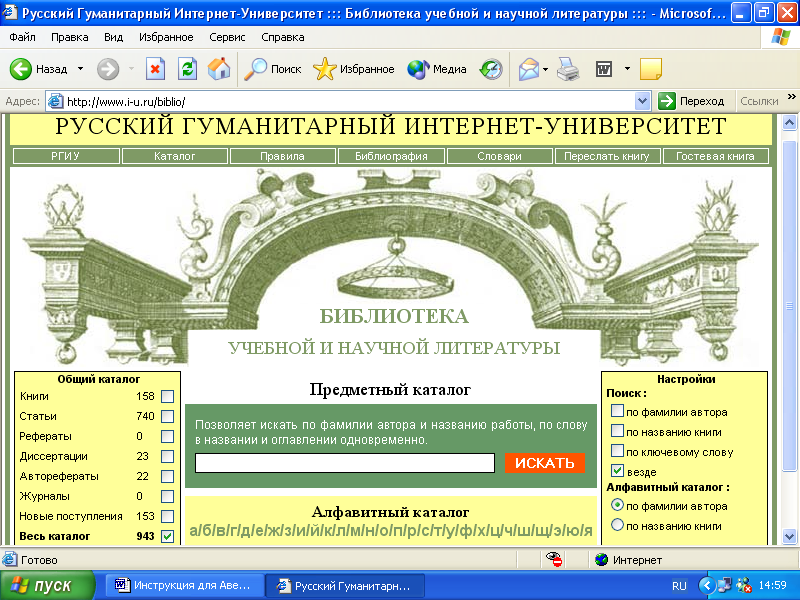Click the Интернет zone globe icon
The image size is (800, 600).
[602, 560]
